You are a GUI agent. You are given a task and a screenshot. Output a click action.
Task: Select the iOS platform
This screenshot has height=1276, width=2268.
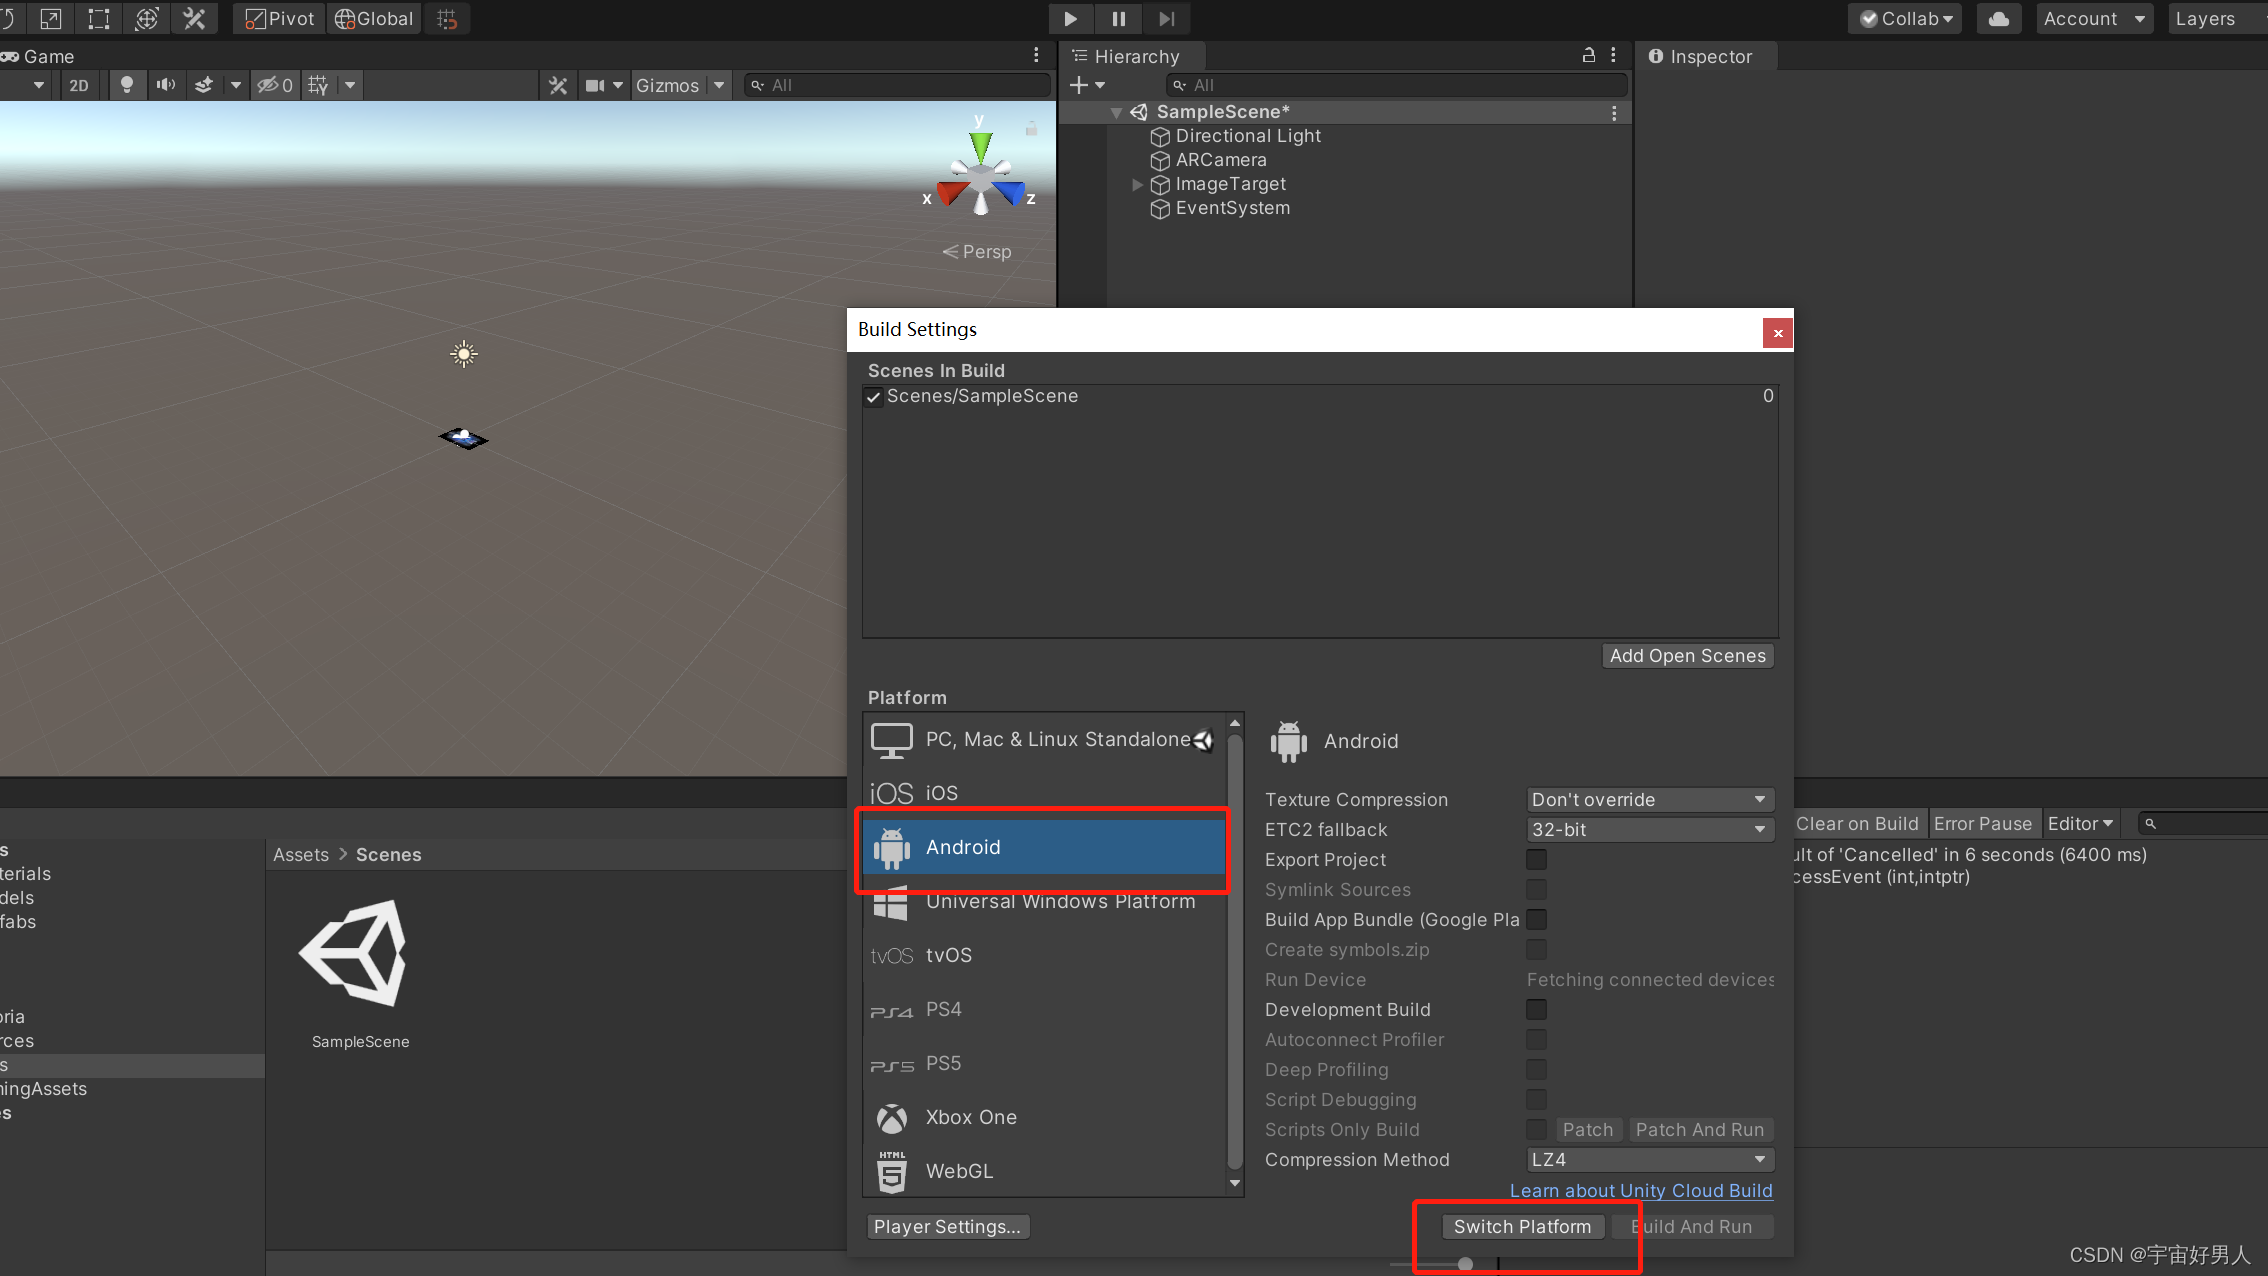click(1044, 793)
